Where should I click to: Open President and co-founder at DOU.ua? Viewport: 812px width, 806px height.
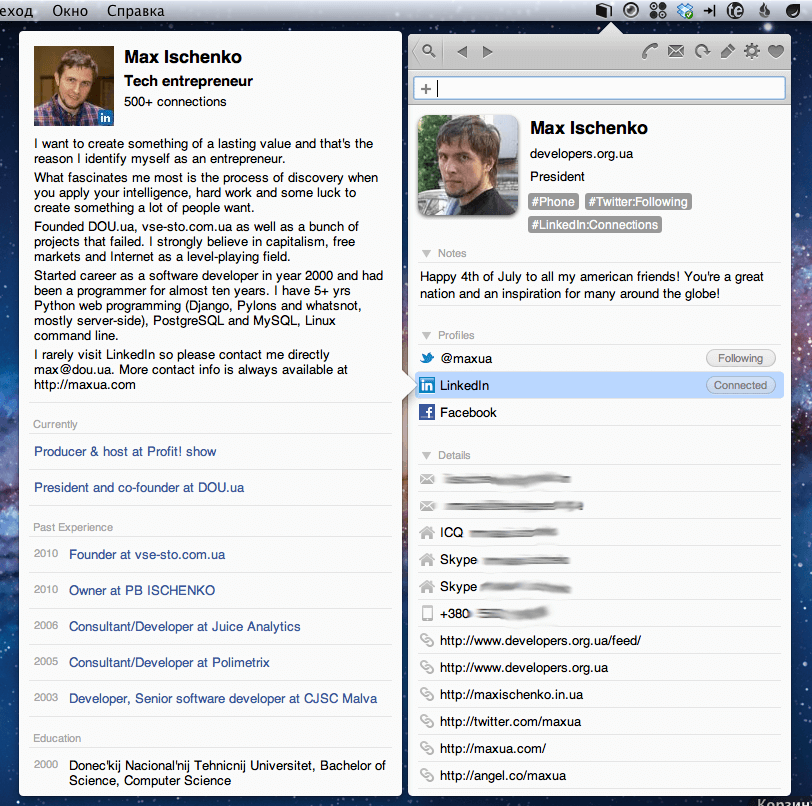point(139,487)
